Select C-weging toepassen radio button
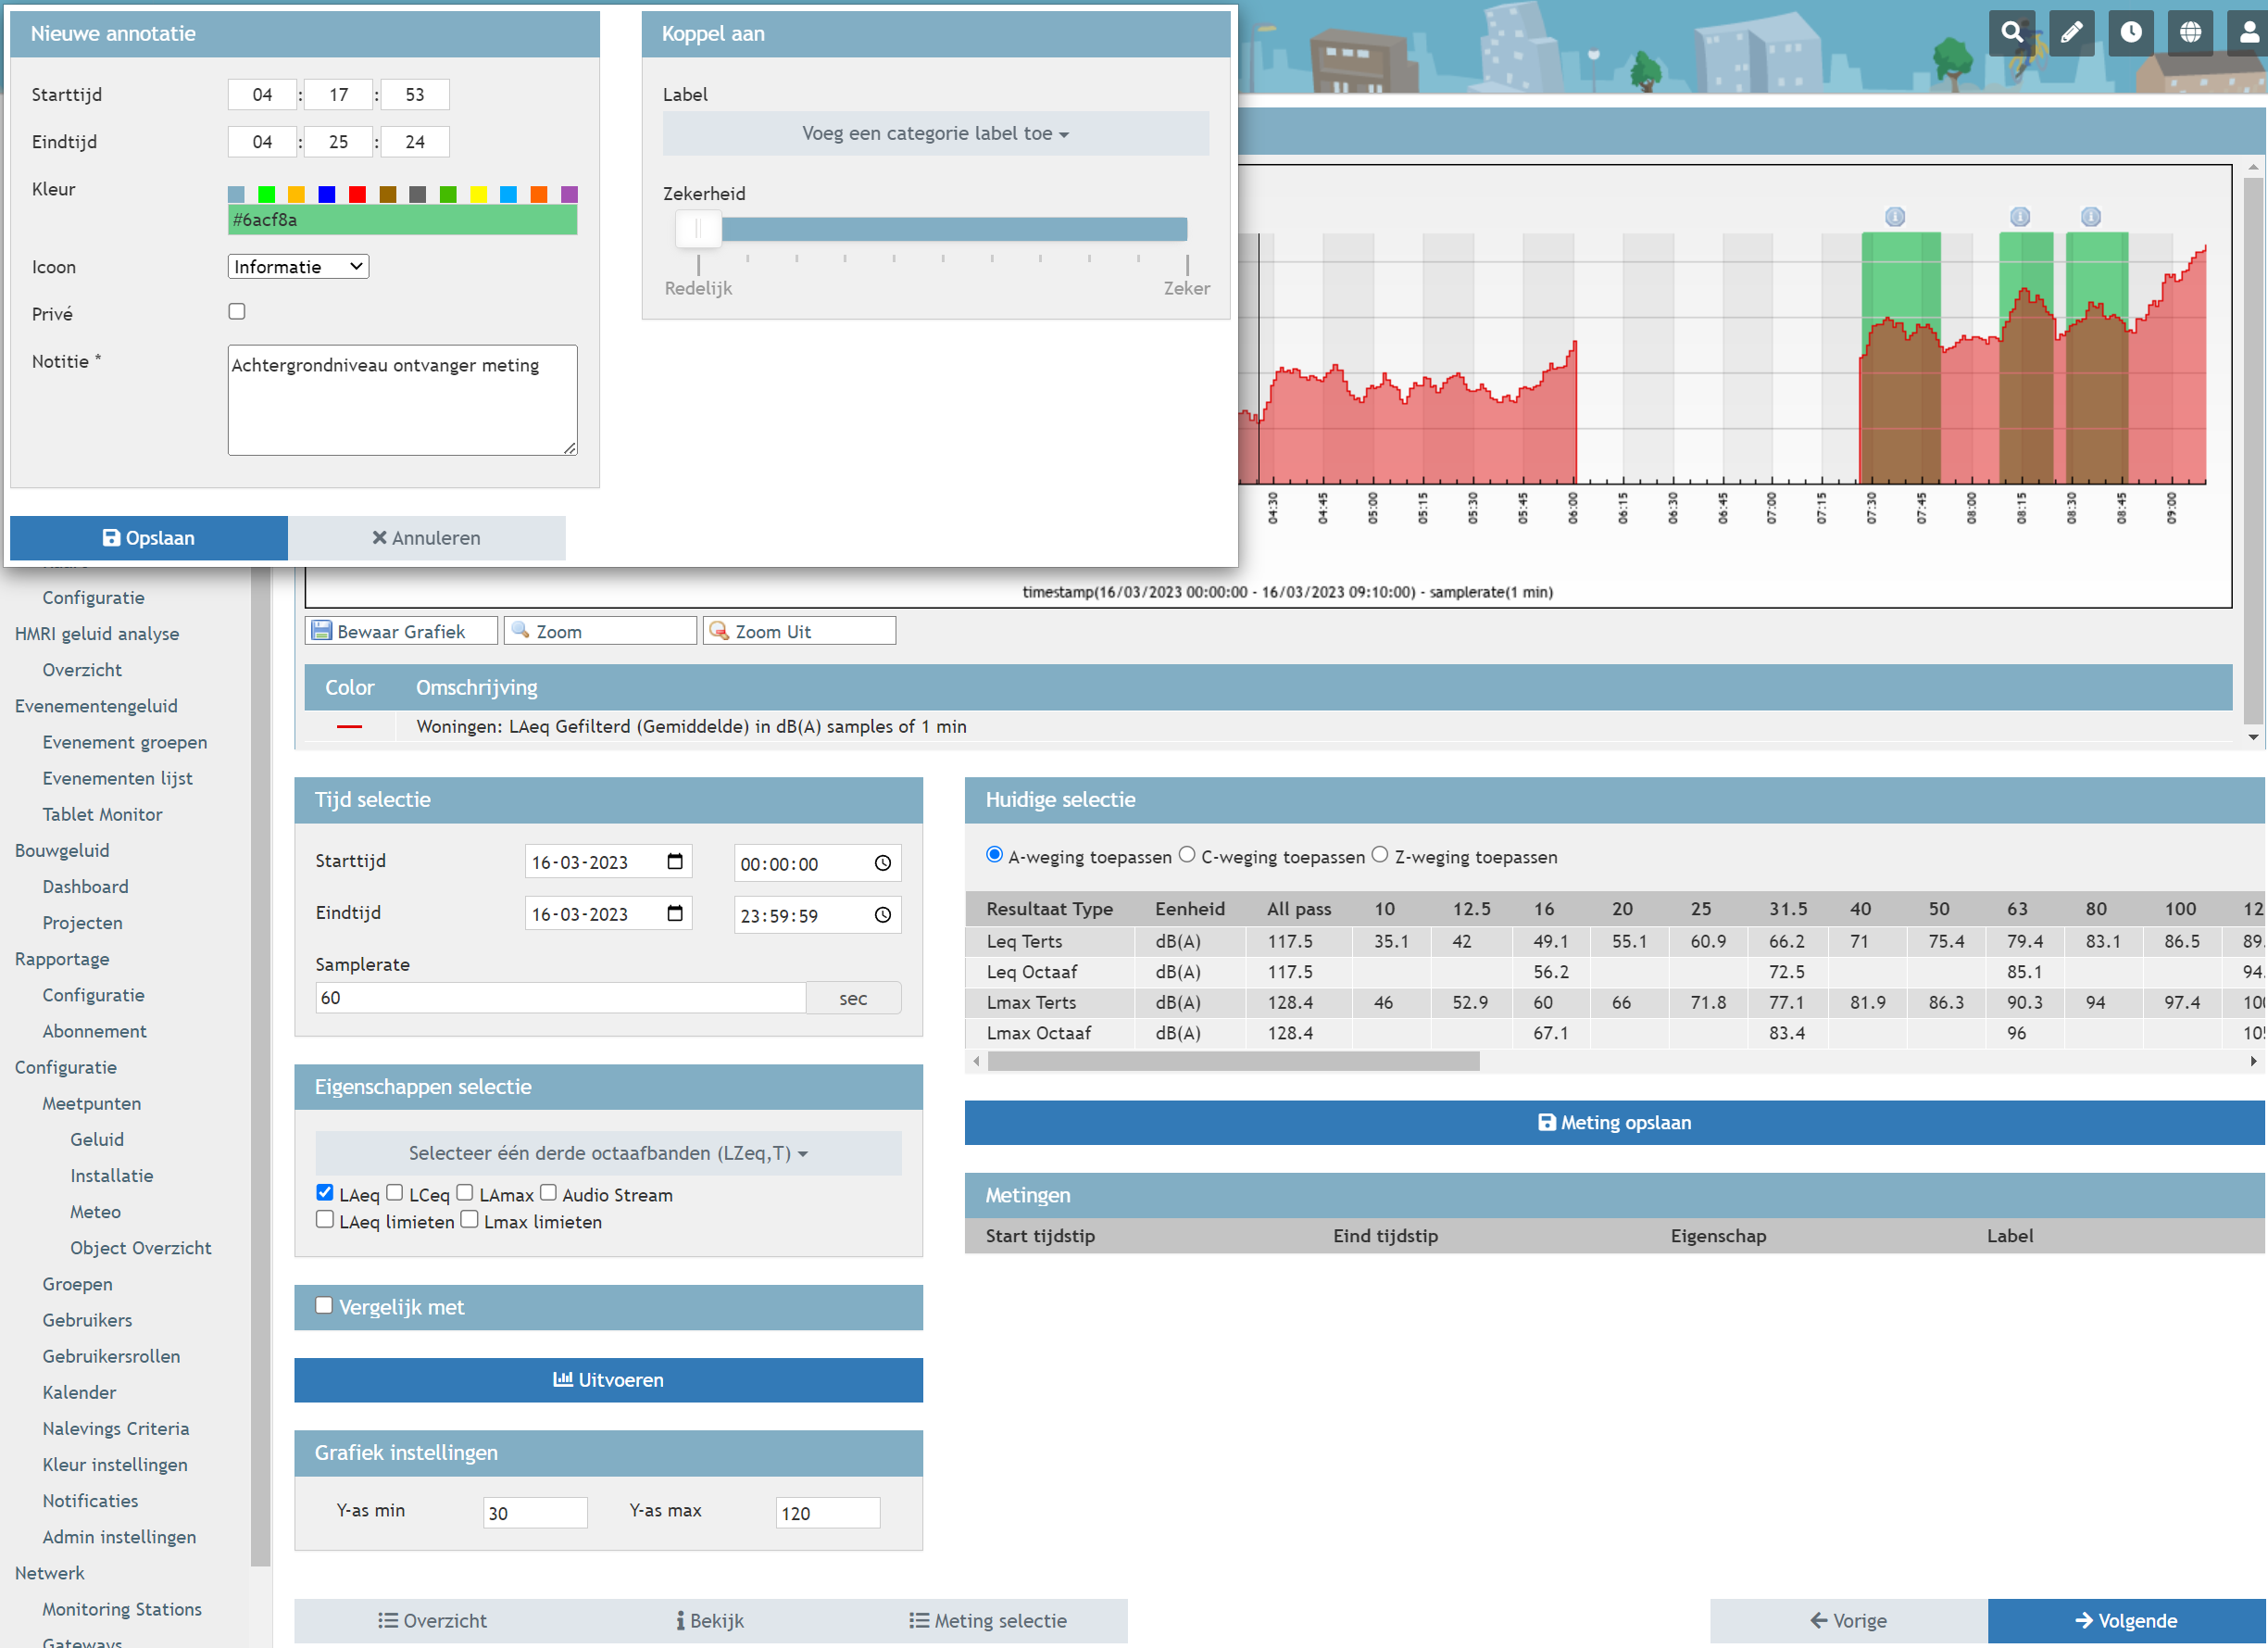The width and height of the screenshot is (2268, 1648). coord(1187,855)
